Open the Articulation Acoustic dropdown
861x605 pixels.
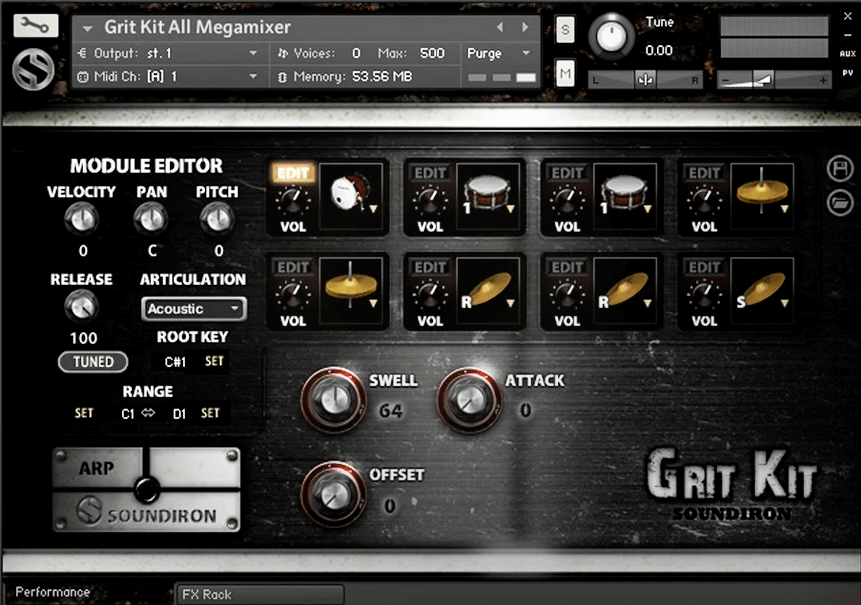point(193,309)
